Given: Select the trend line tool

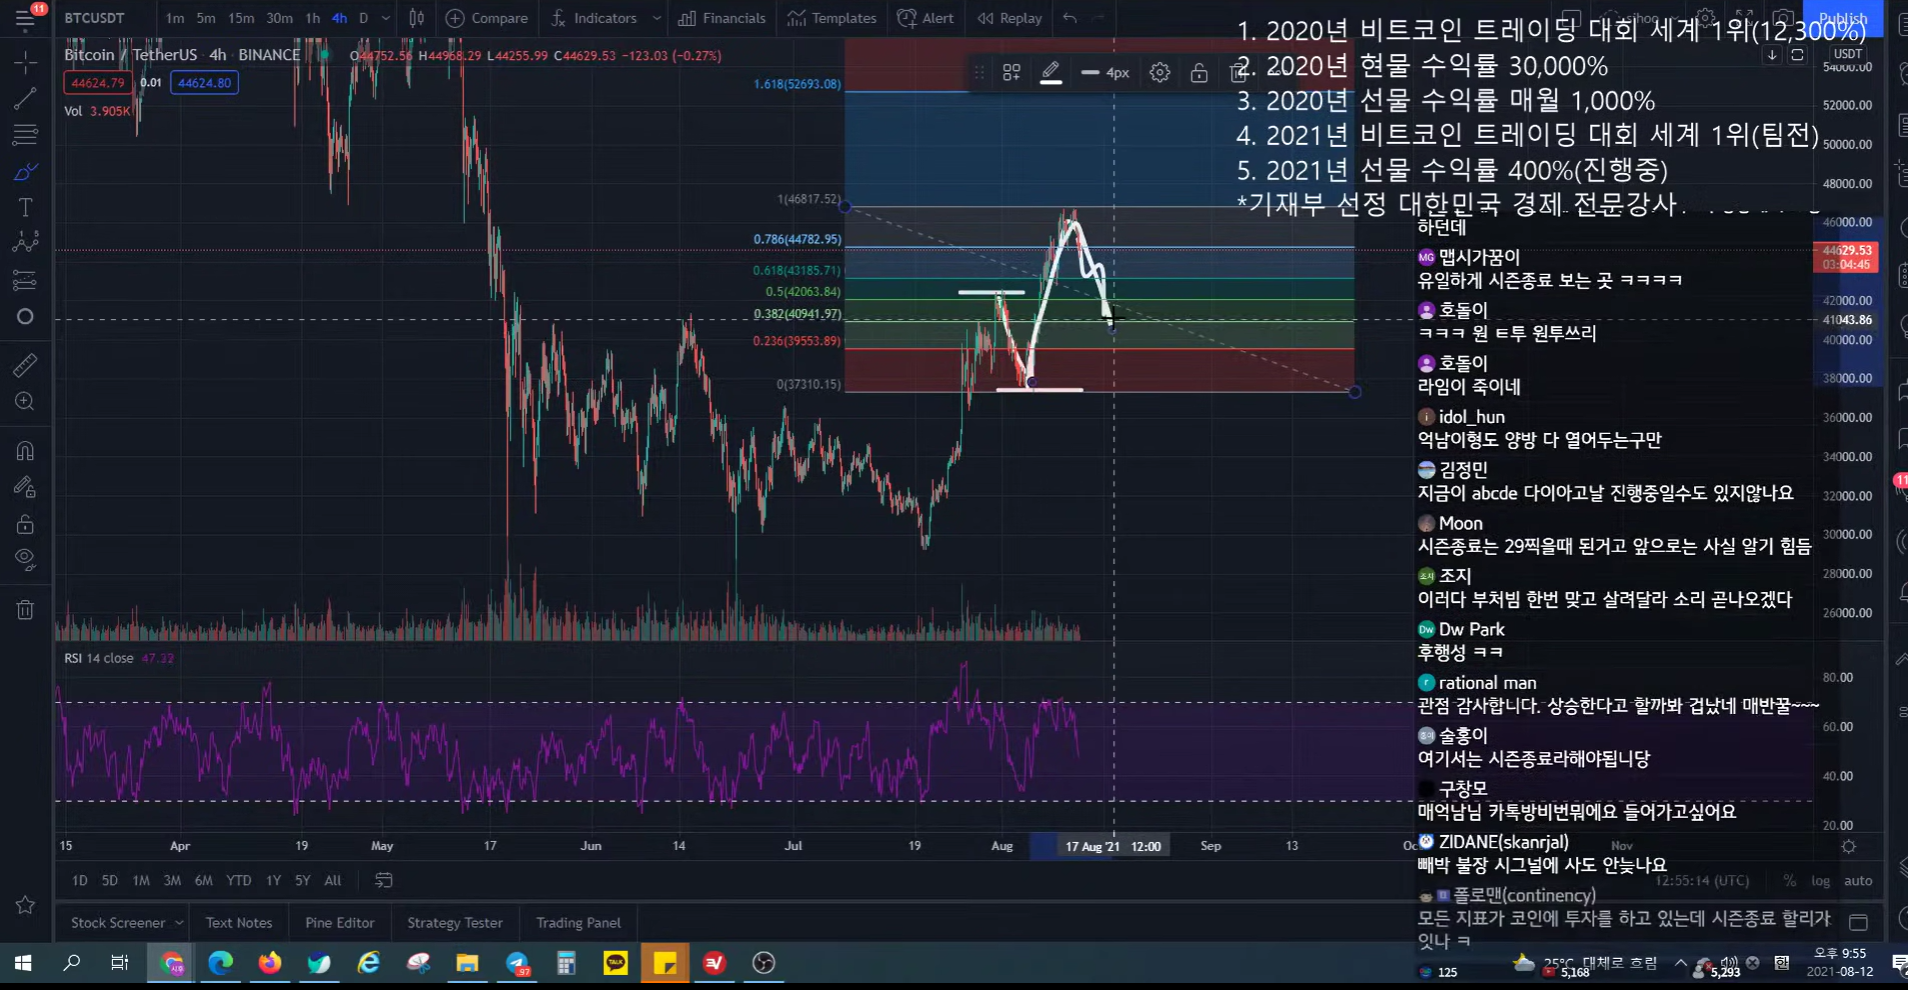Looking at the screenshot, I should (x=25, y=98).
